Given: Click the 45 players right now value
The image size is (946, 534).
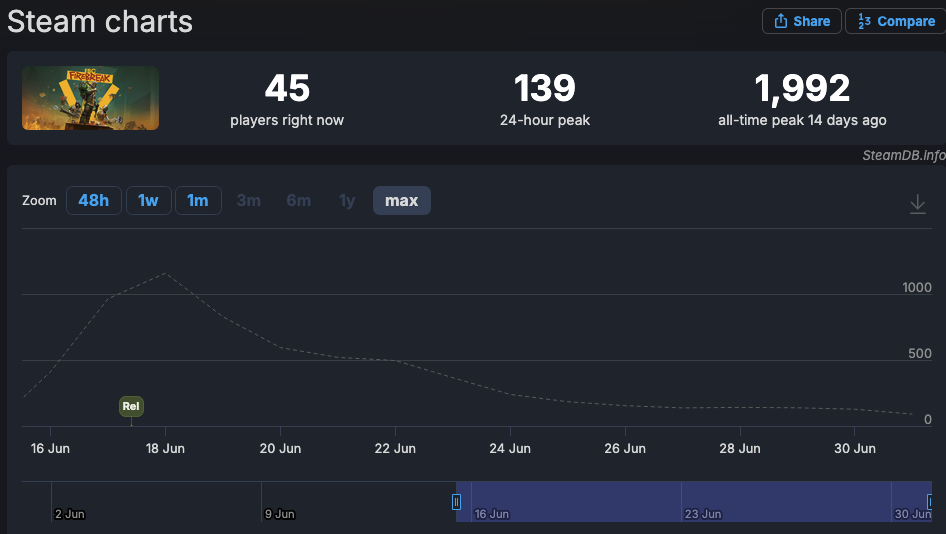Looking at the screenshot, I should pyautogui.click(x=287, y=88).
